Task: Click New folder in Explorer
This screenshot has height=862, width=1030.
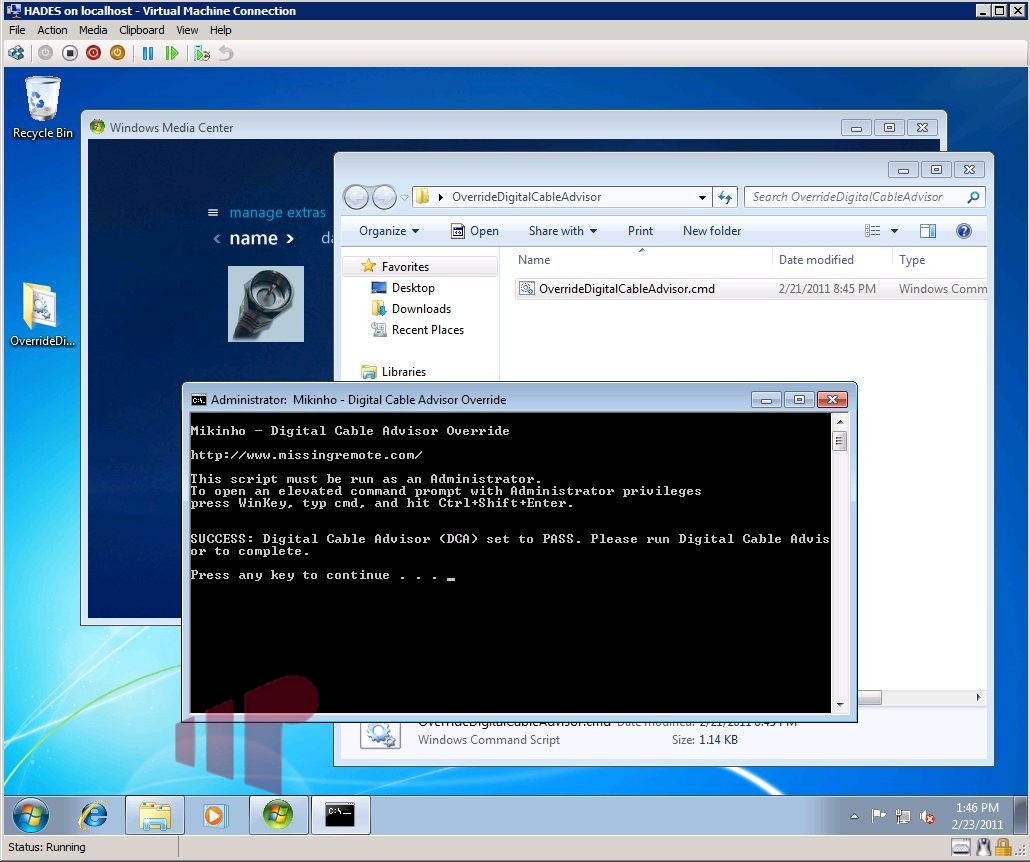Action: (711, 231)
